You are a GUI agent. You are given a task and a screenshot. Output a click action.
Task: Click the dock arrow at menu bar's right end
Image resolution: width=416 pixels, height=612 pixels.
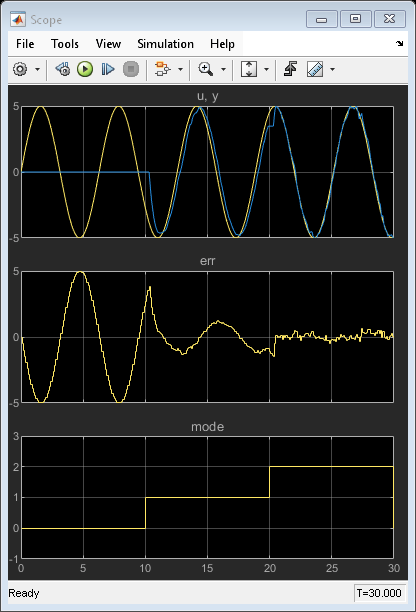click(399, 43)
